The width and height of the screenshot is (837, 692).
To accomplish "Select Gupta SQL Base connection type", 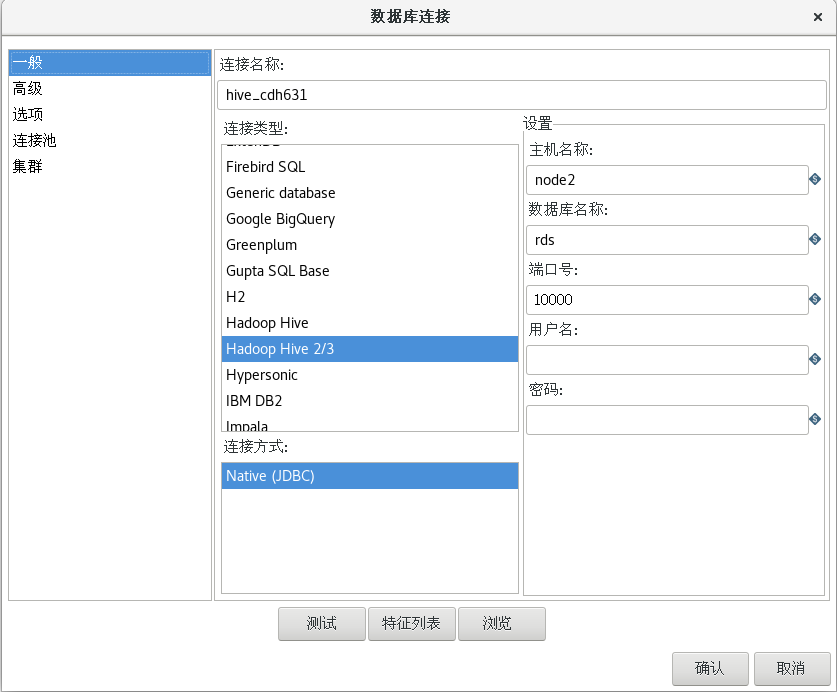I will pos(370,271).
